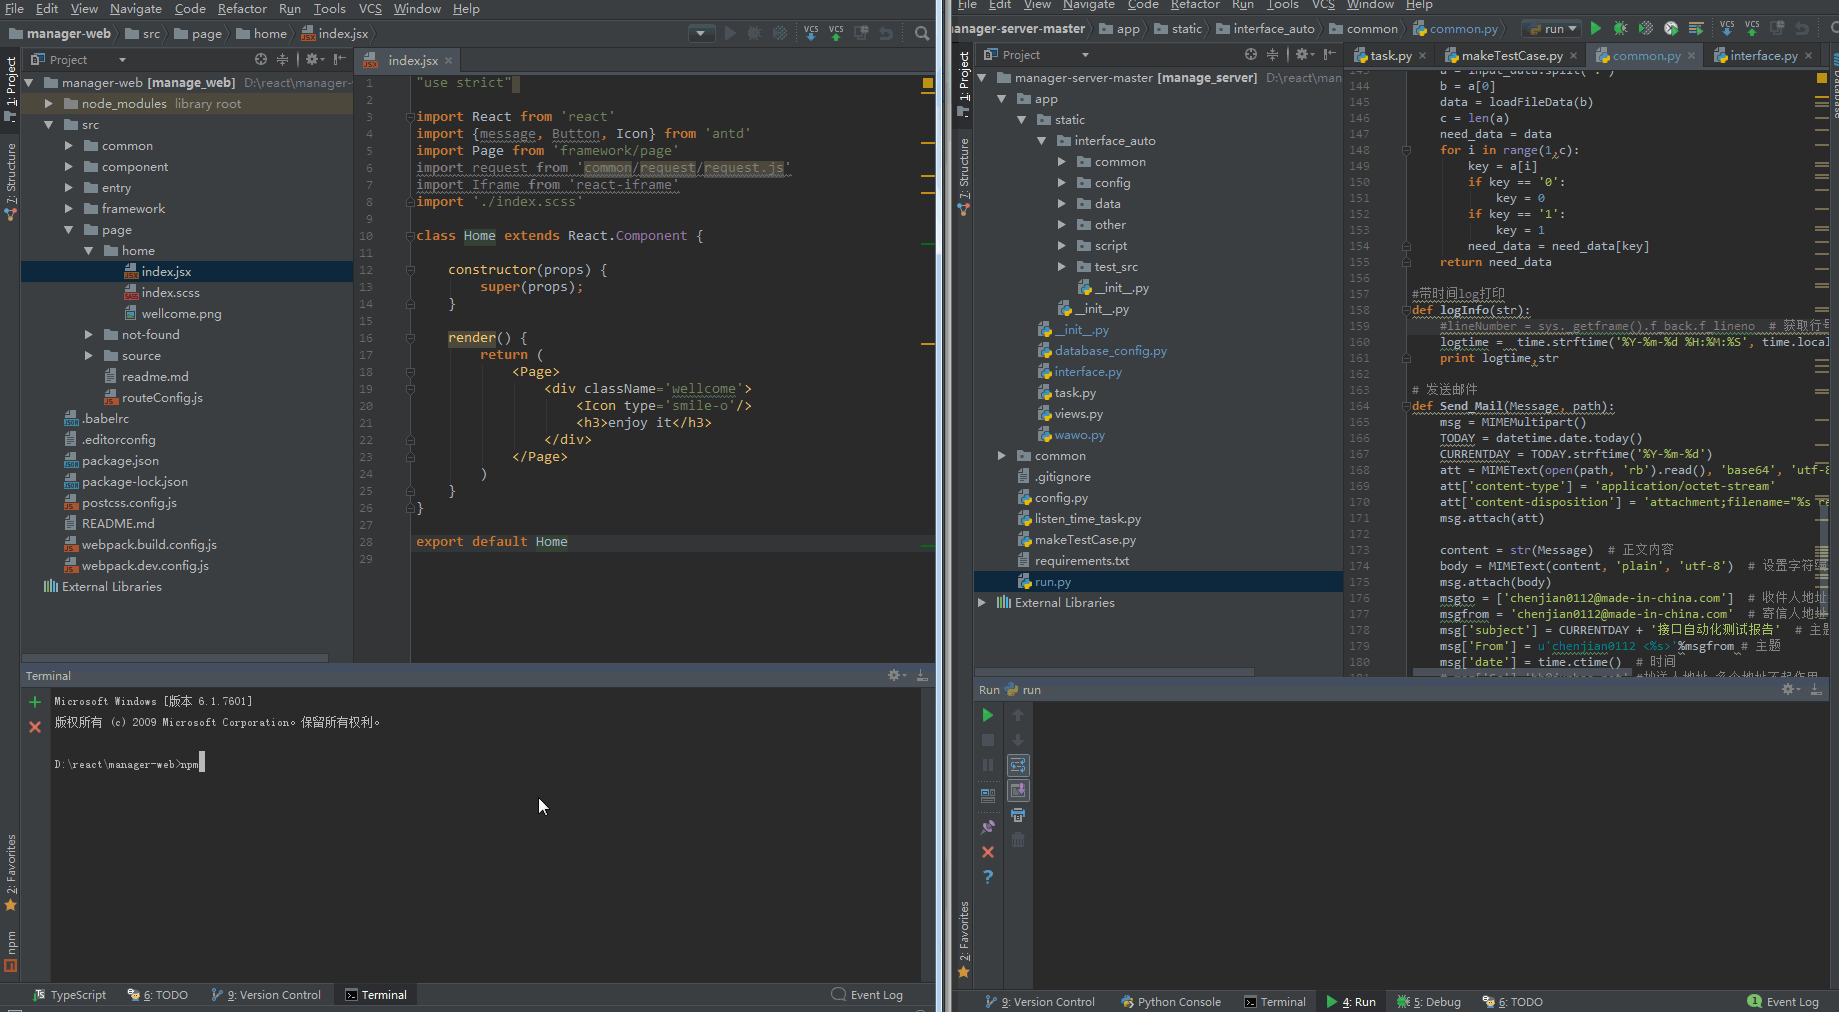
Task: Switch to the makeTestCase.py editor tab
Action: click(1510, 56)
